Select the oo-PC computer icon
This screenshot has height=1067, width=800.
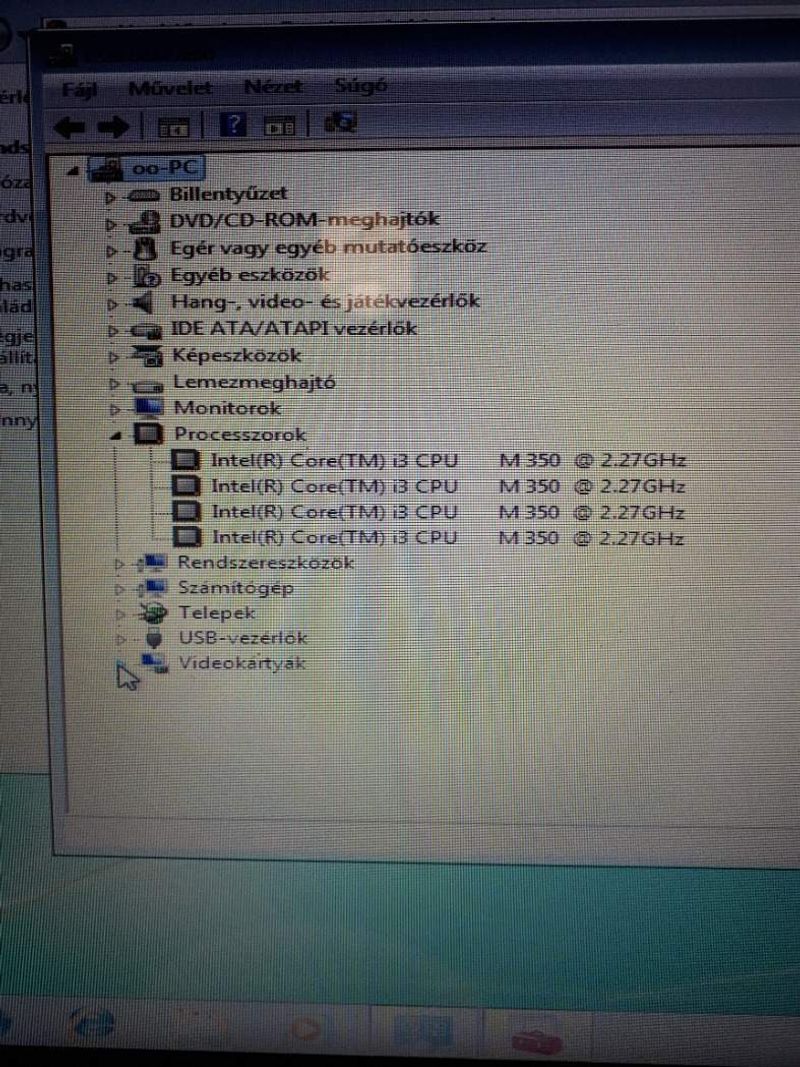[107, 169]
